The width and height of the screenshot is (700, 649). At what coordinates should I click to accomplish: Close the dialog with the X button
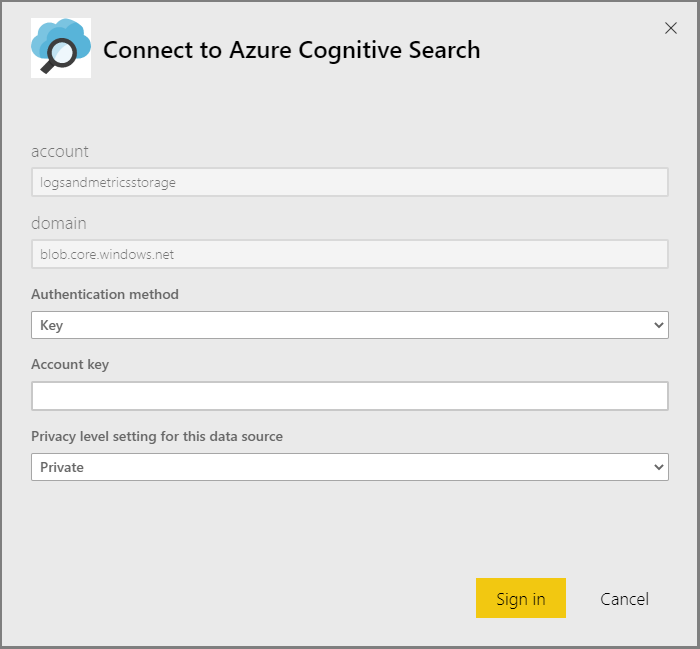click(x=671, y=28)
